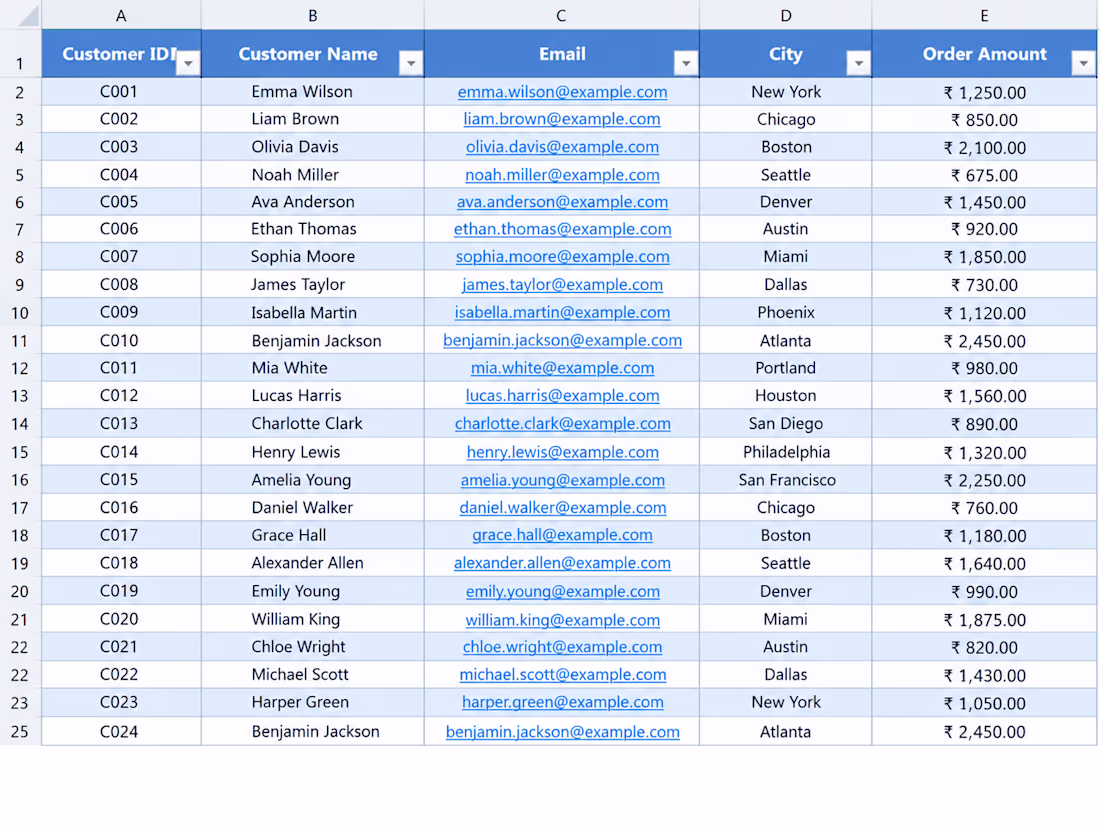Select the Phoenix city cell

click(x=786, y=313)
